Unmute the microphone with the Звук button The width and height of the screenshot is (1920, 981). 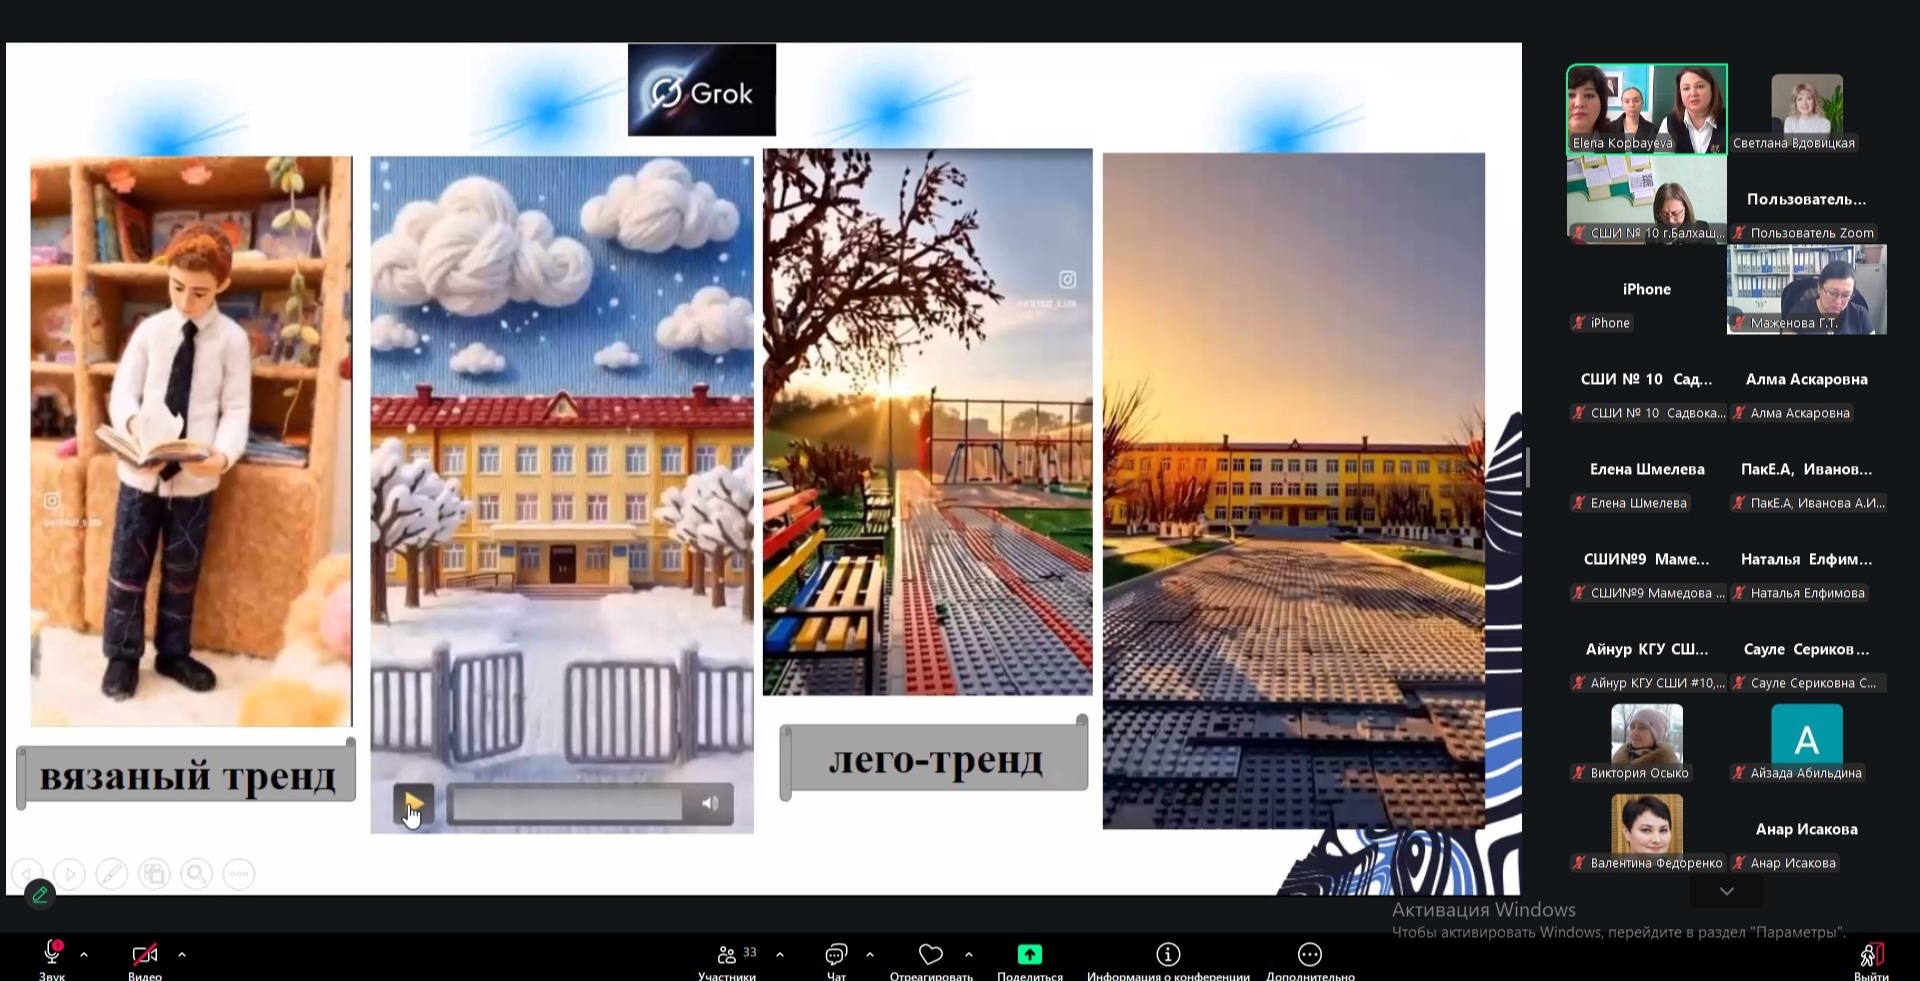(x=52, y=955)
